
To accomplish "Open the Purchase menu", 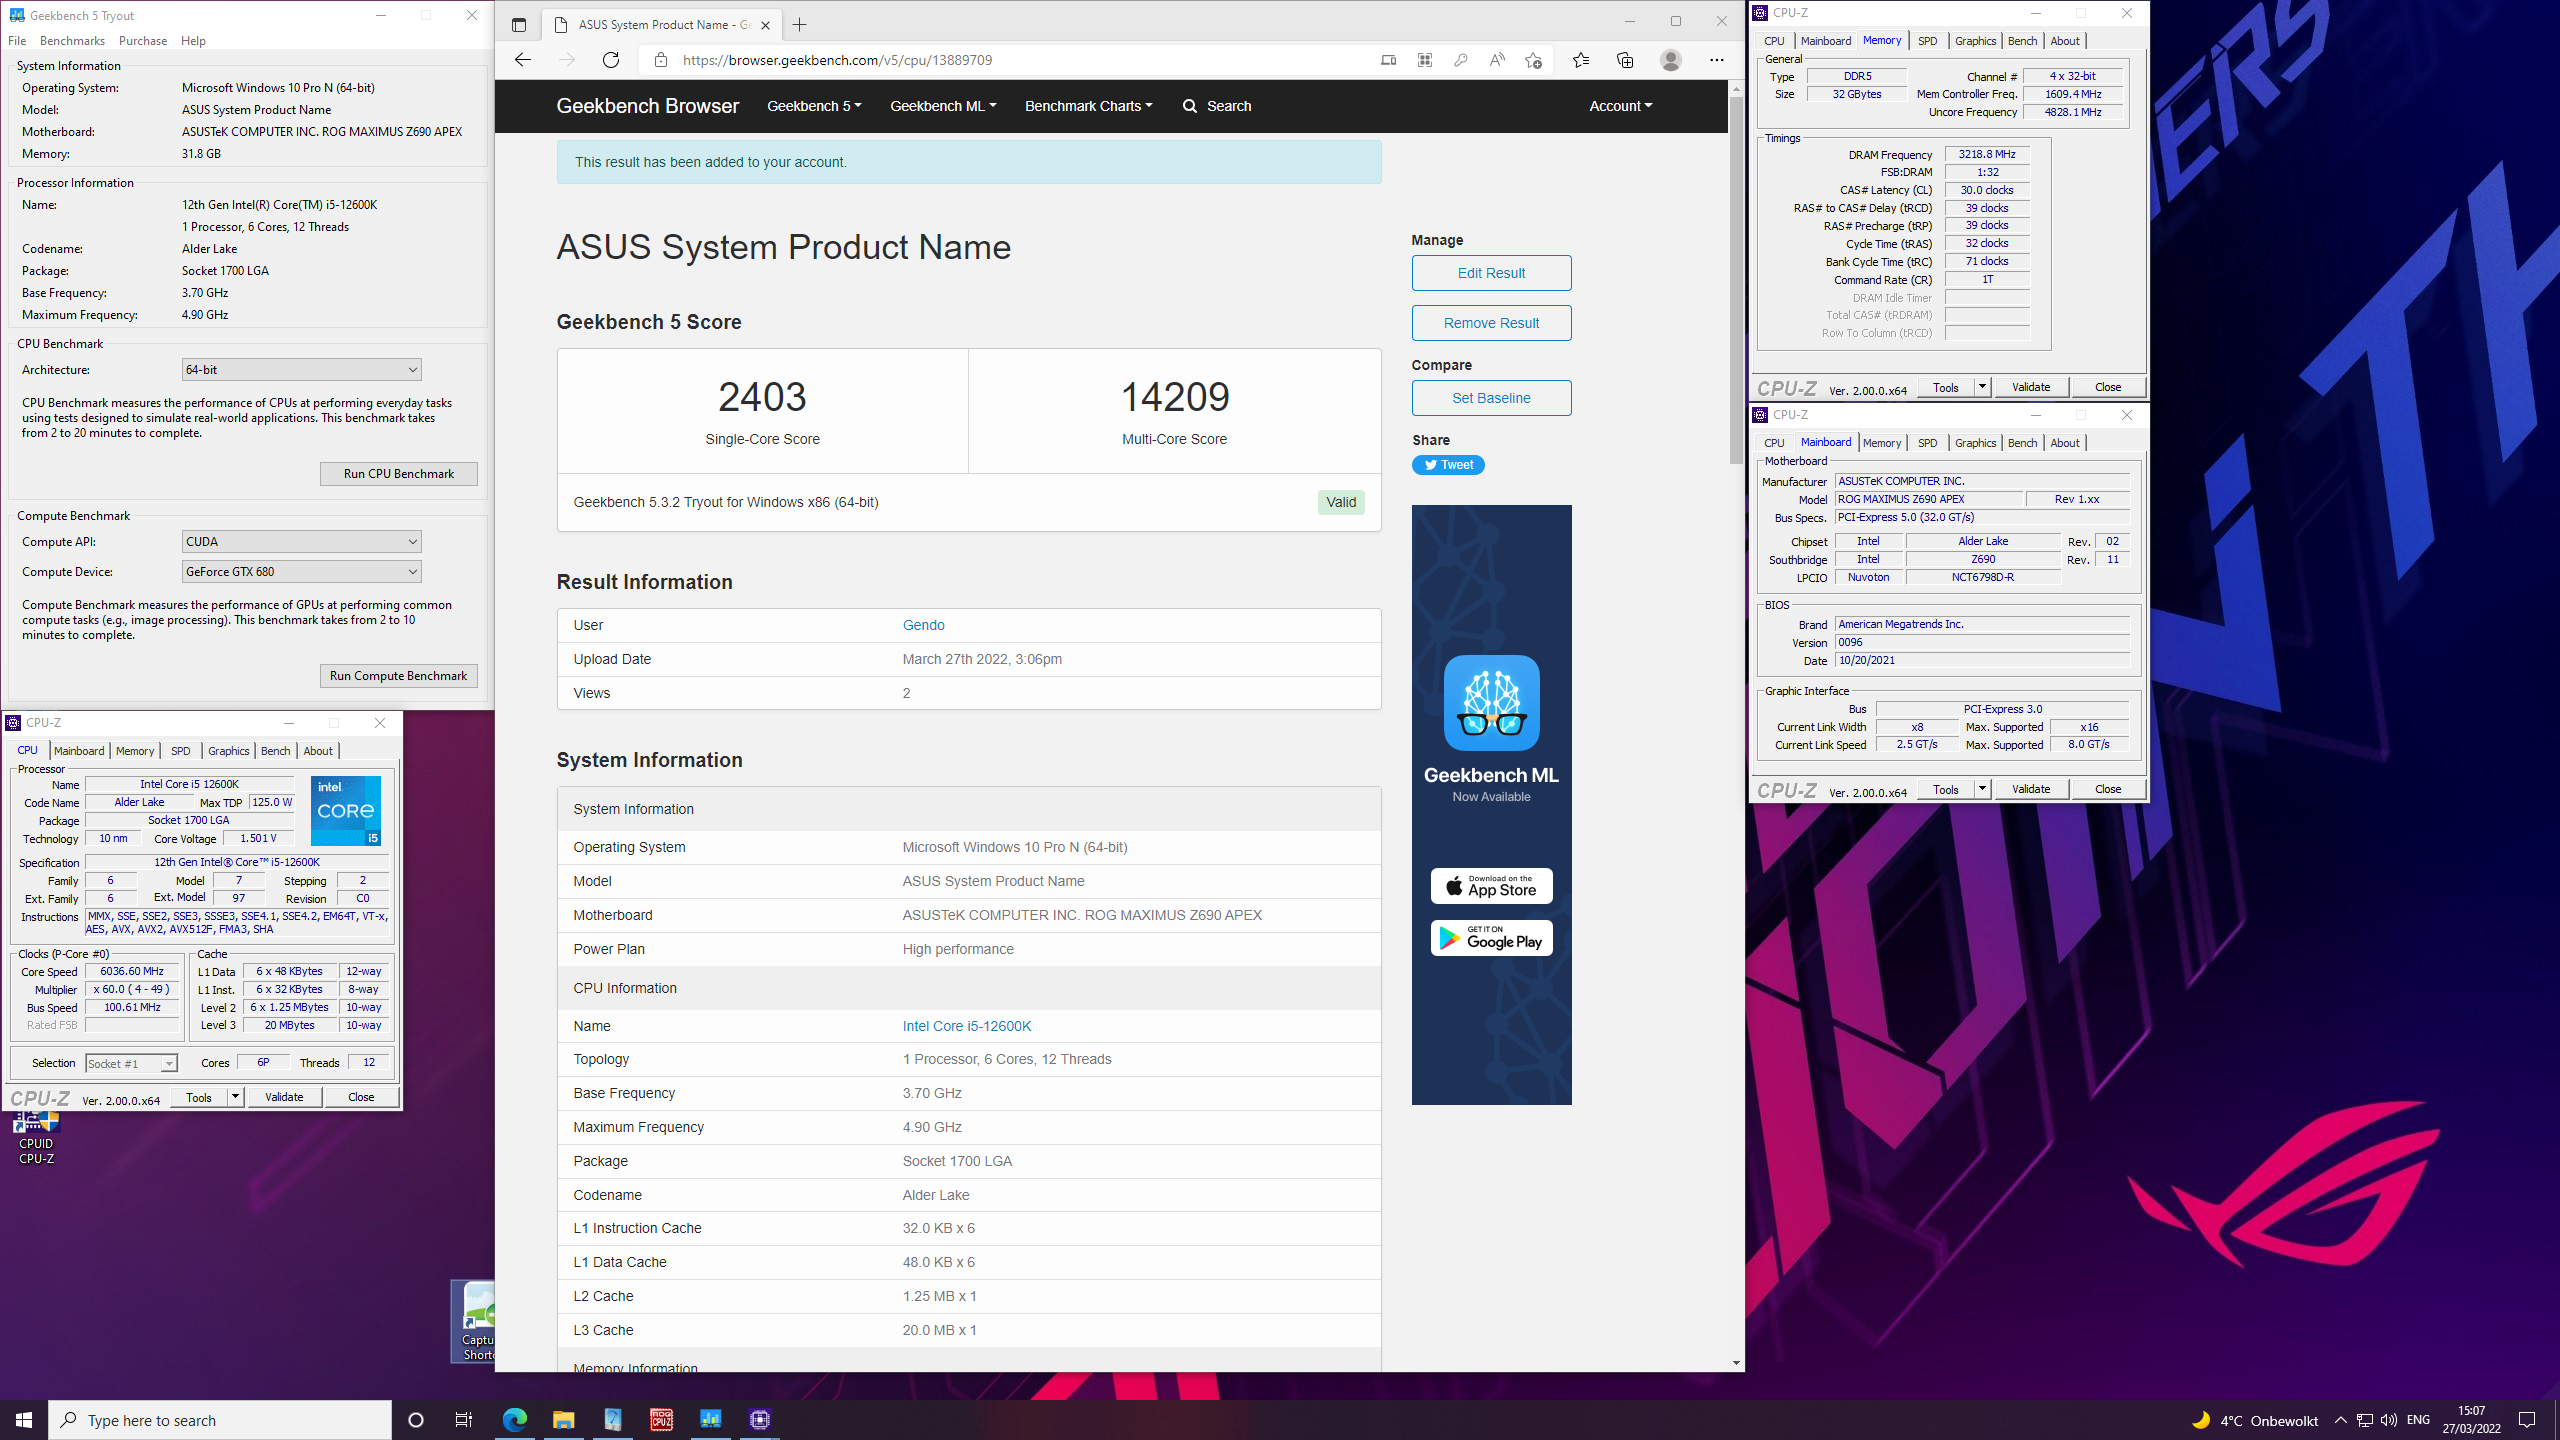I will [x=142, y=41].
